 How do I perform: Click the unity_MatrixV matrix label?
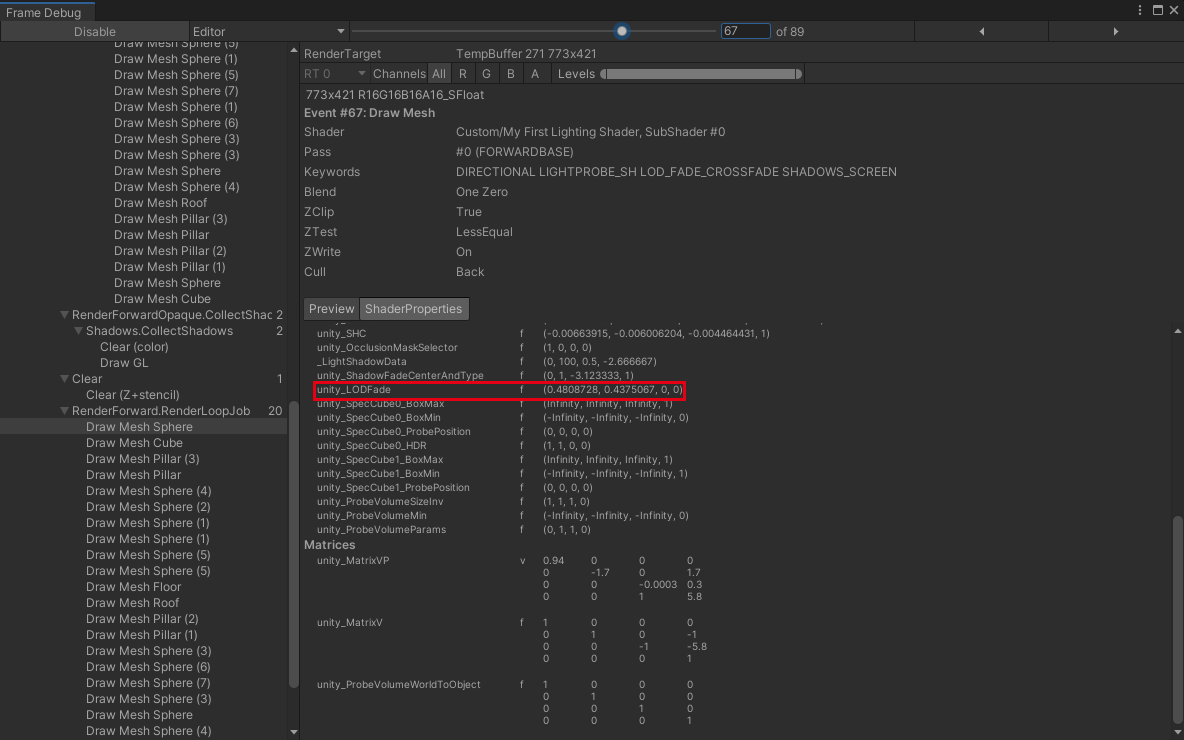(x=350, y=622)
